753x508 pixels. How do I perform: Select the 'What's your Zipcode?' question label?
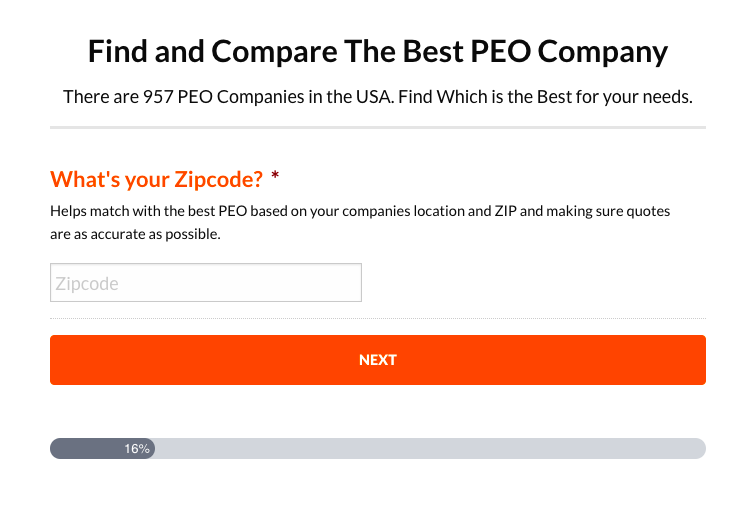pos(156,180)
